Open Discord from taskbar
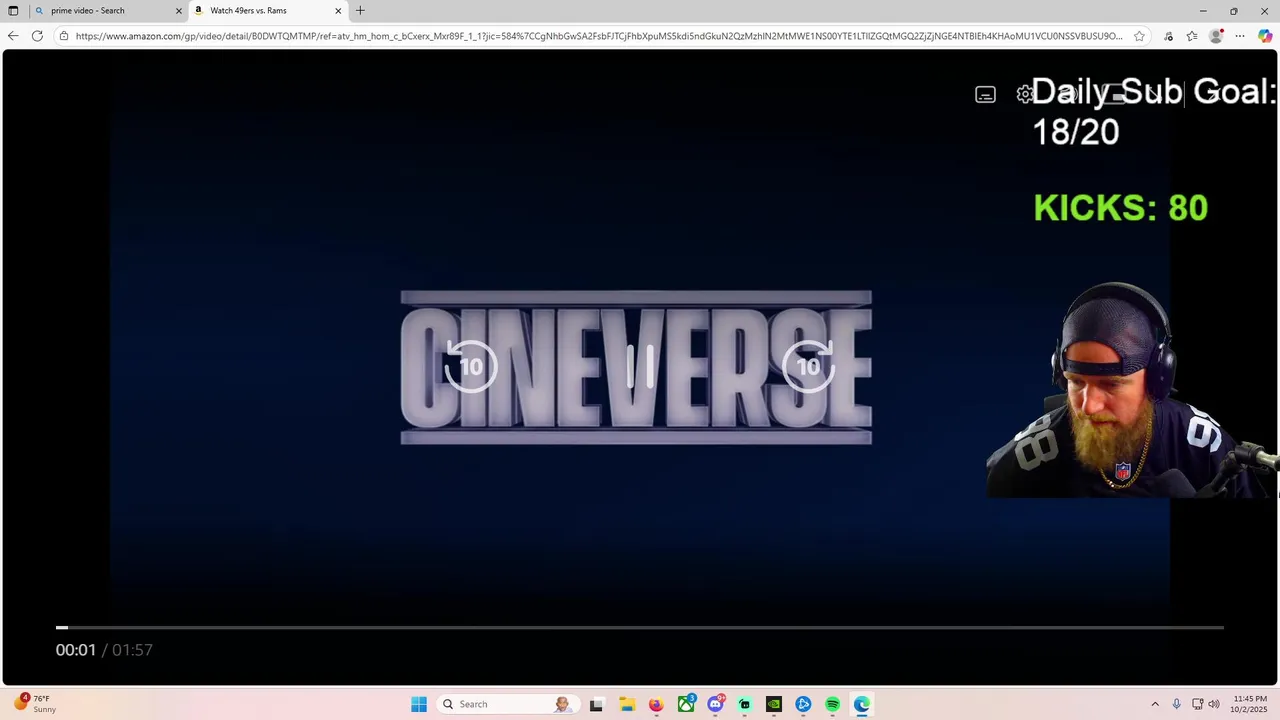Image resolution: width=1280 pixels, height=720 pixels. tap(715, 704)
